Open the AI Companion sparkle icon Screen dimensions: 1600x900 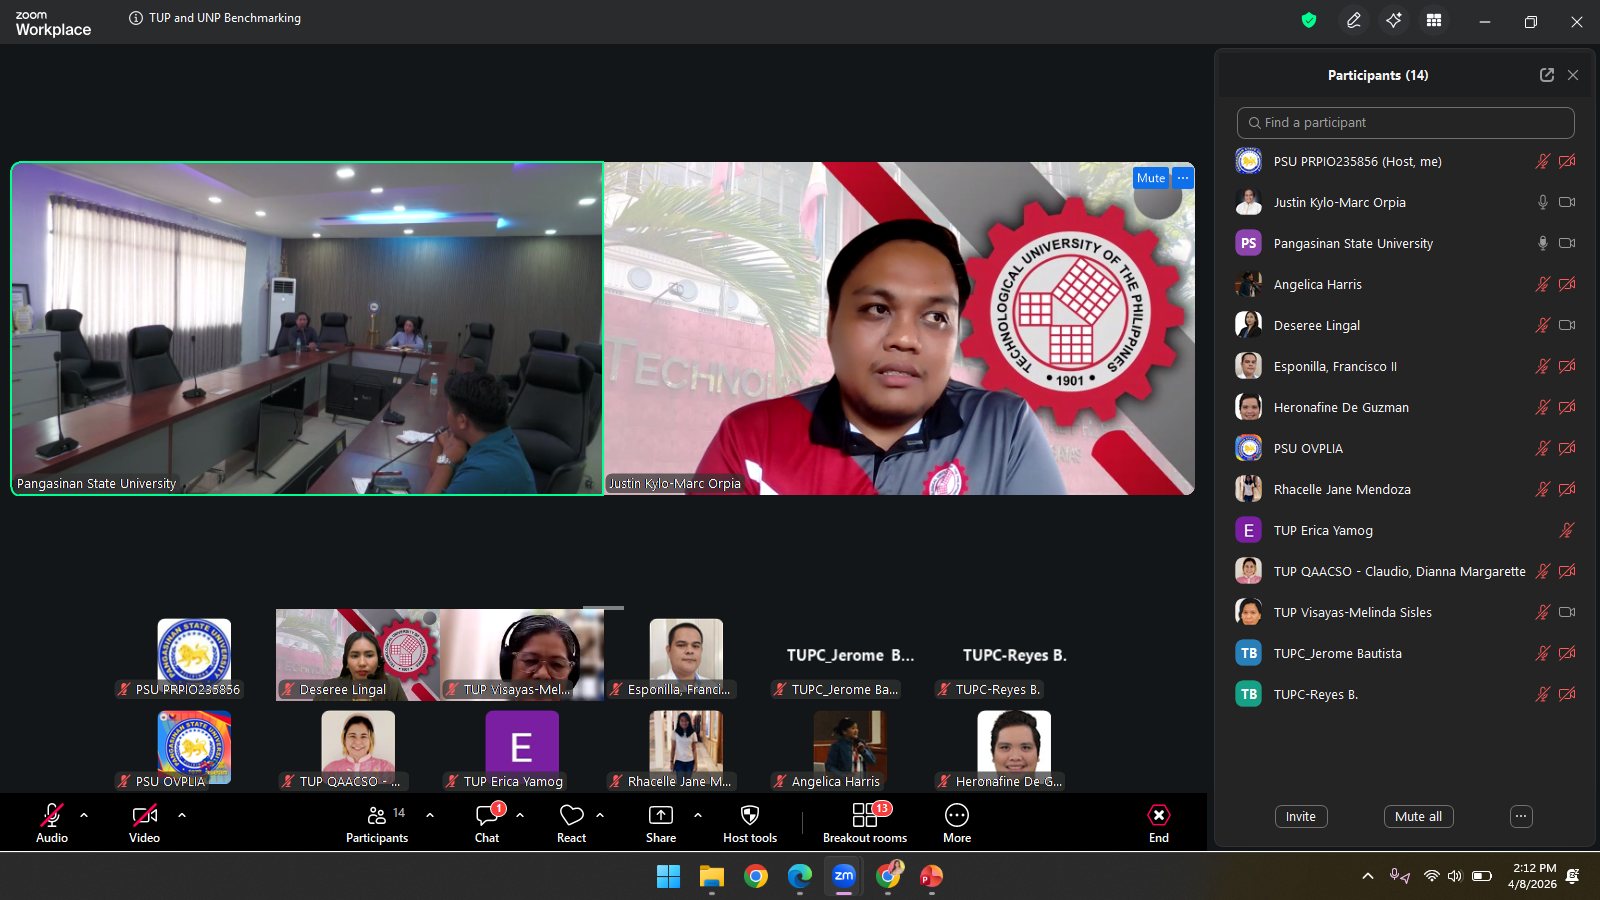coord(1393,21)
